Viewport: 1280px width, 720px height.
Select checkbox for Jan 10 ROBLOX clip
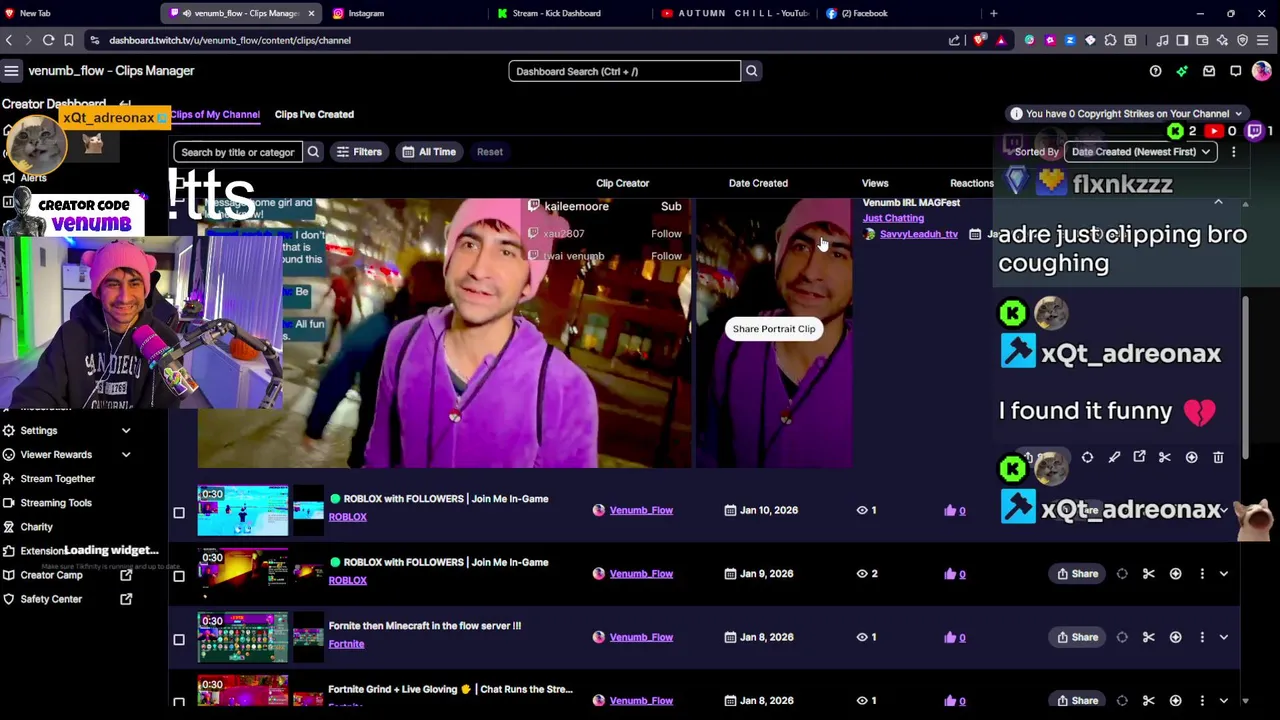click(x=179, y=513)
